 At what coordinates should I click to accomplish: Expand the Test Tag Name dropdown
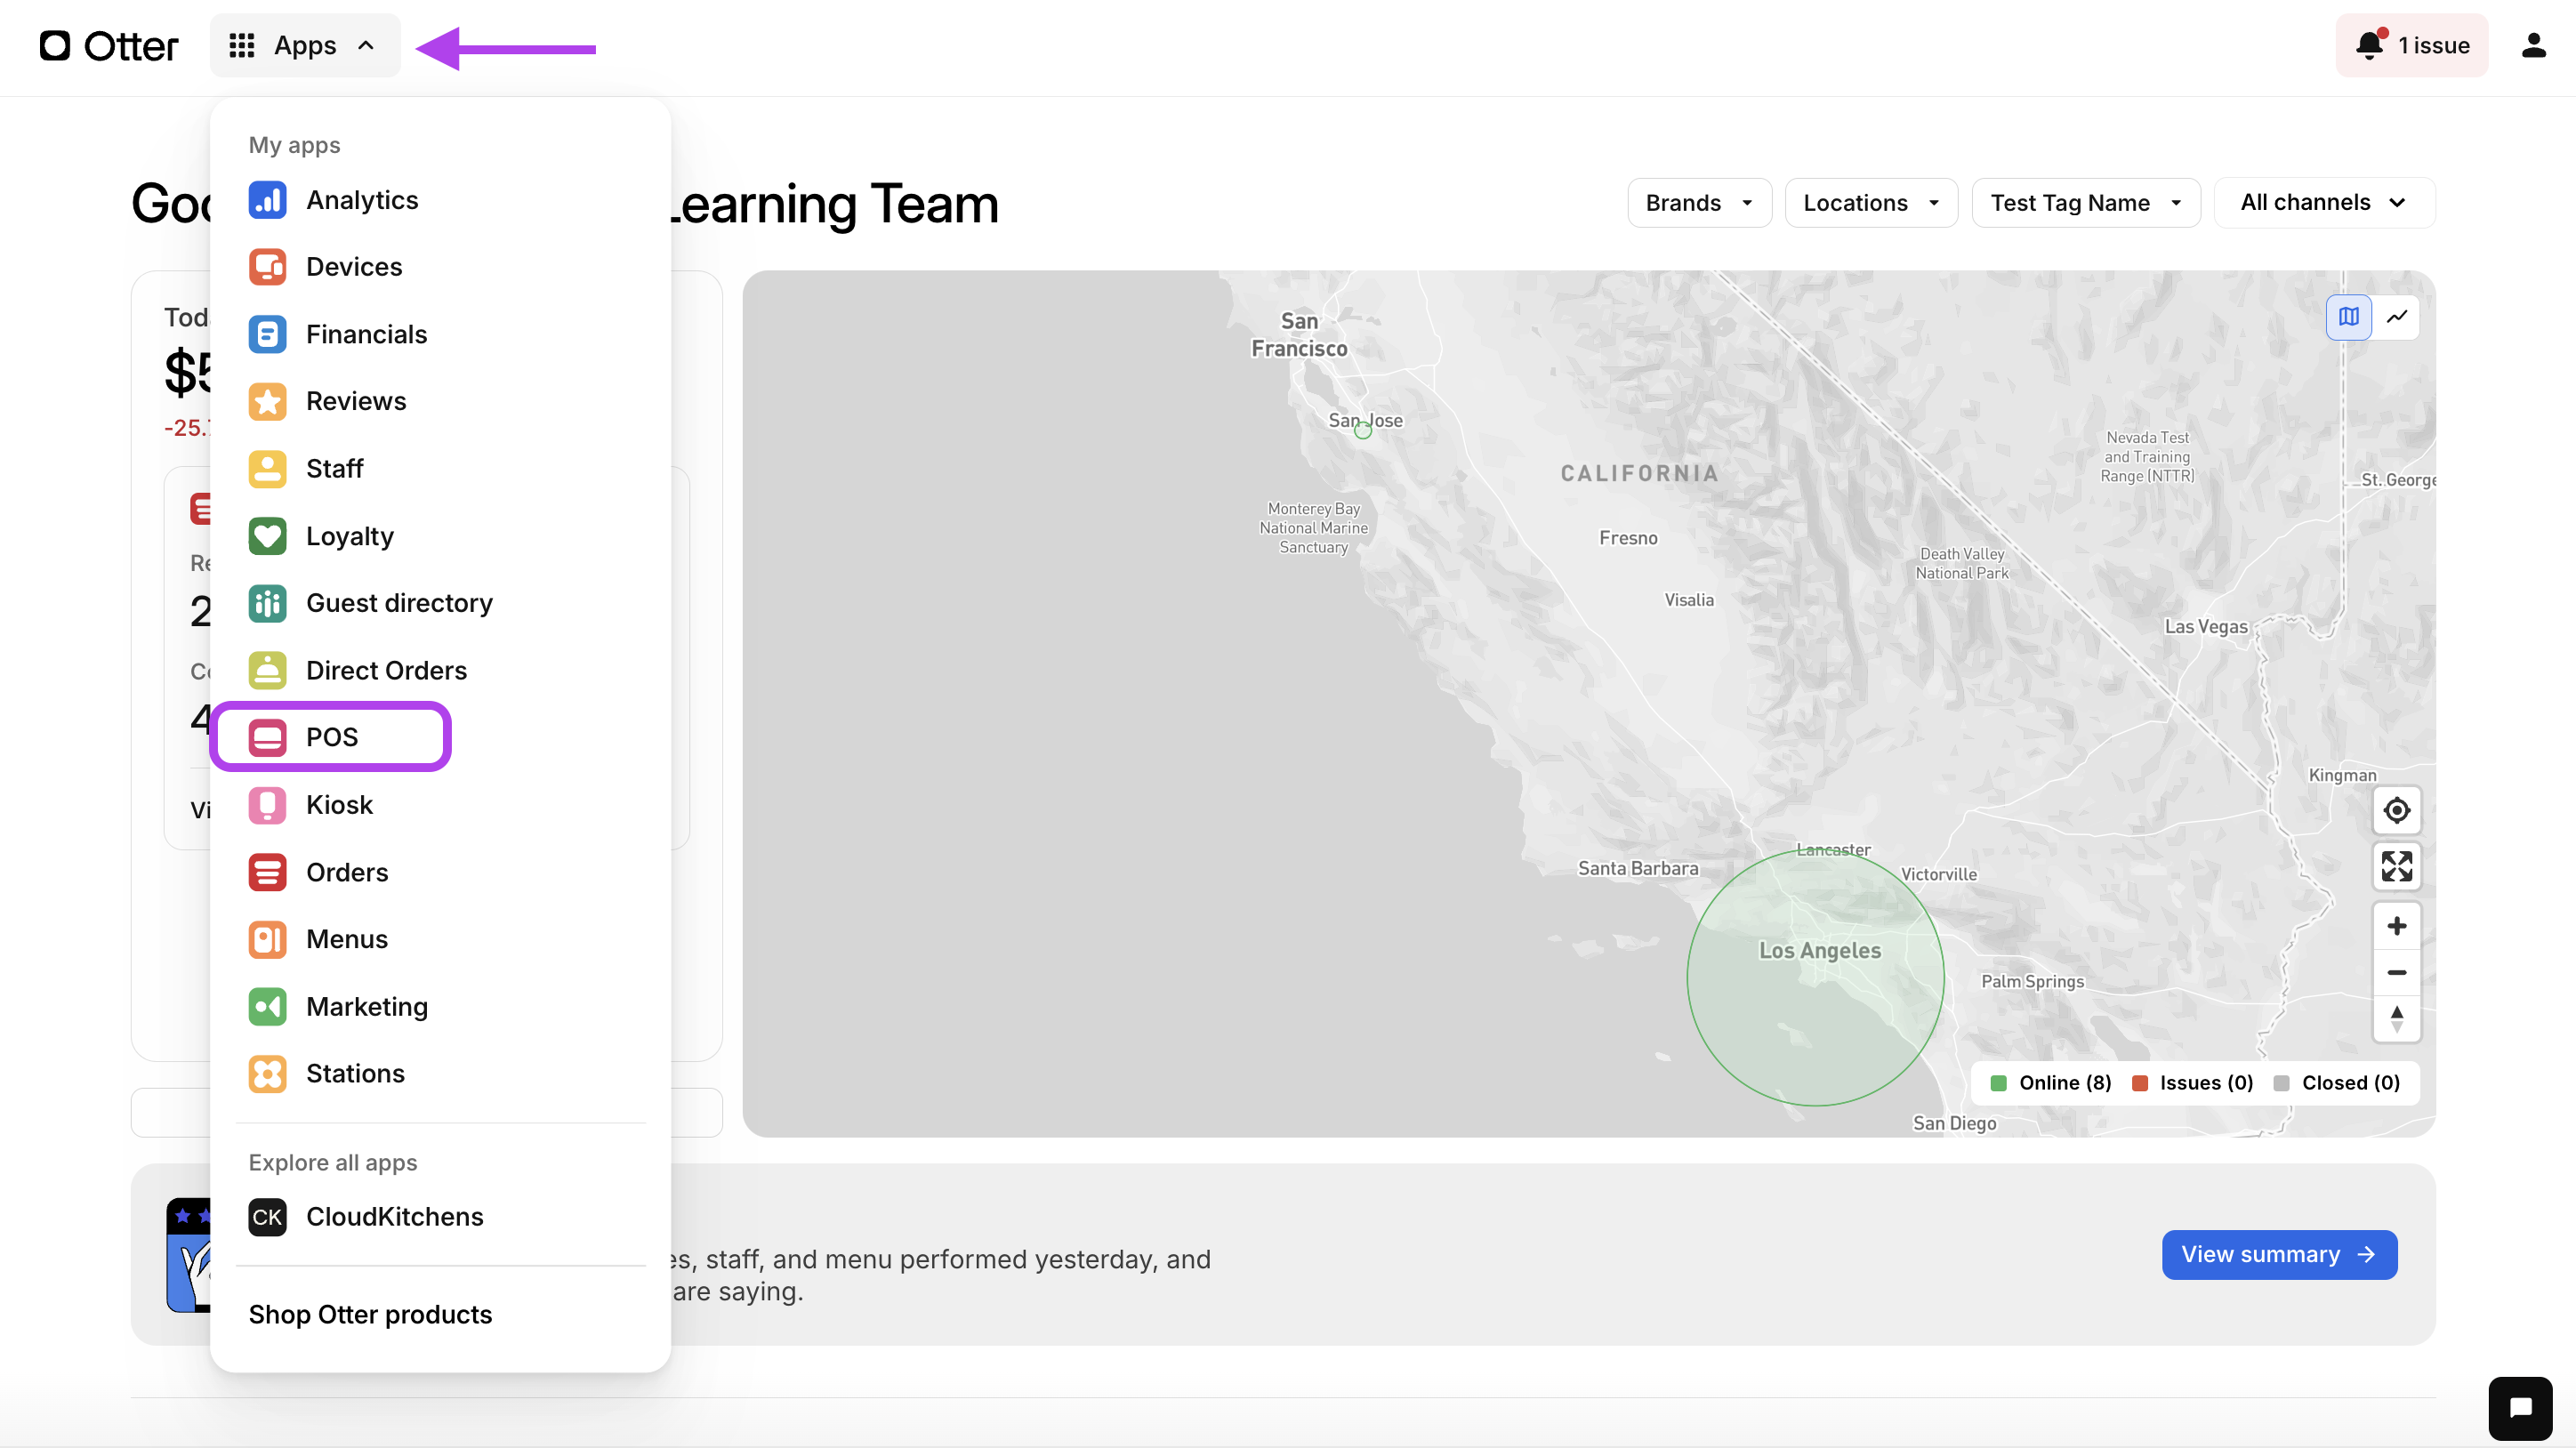(x=2086, y=203)
